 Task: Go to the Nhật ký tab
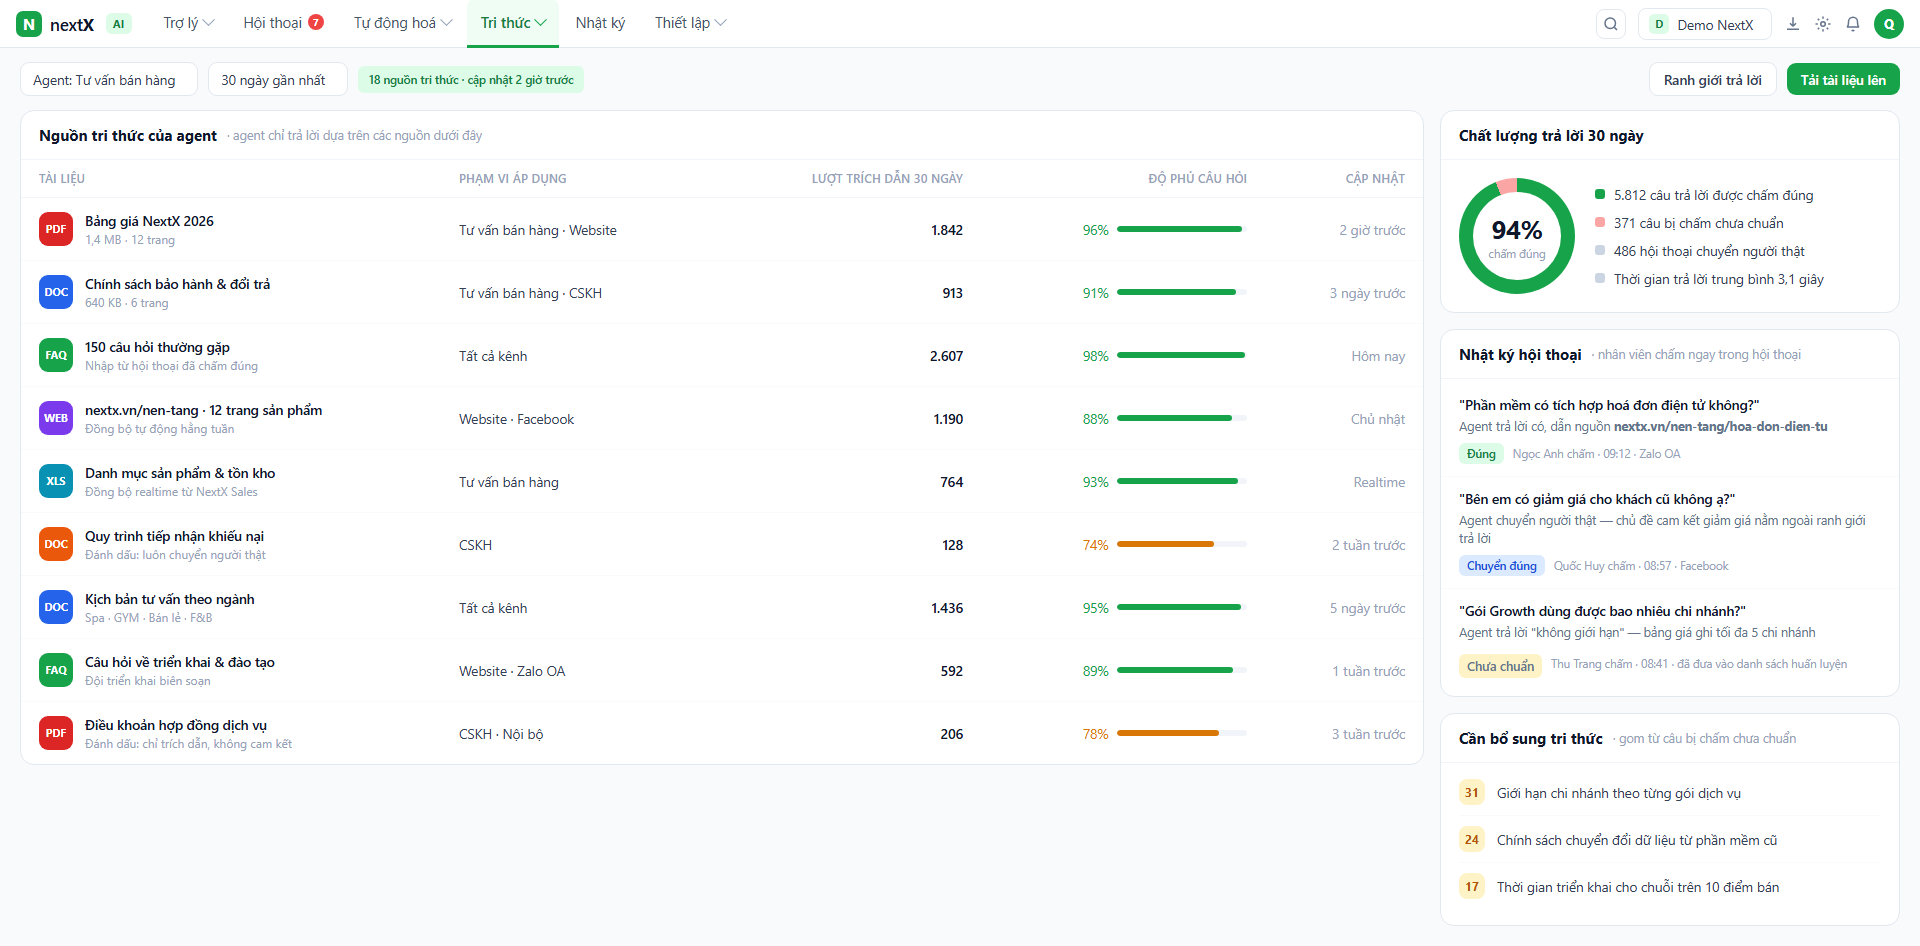[600, 23]
